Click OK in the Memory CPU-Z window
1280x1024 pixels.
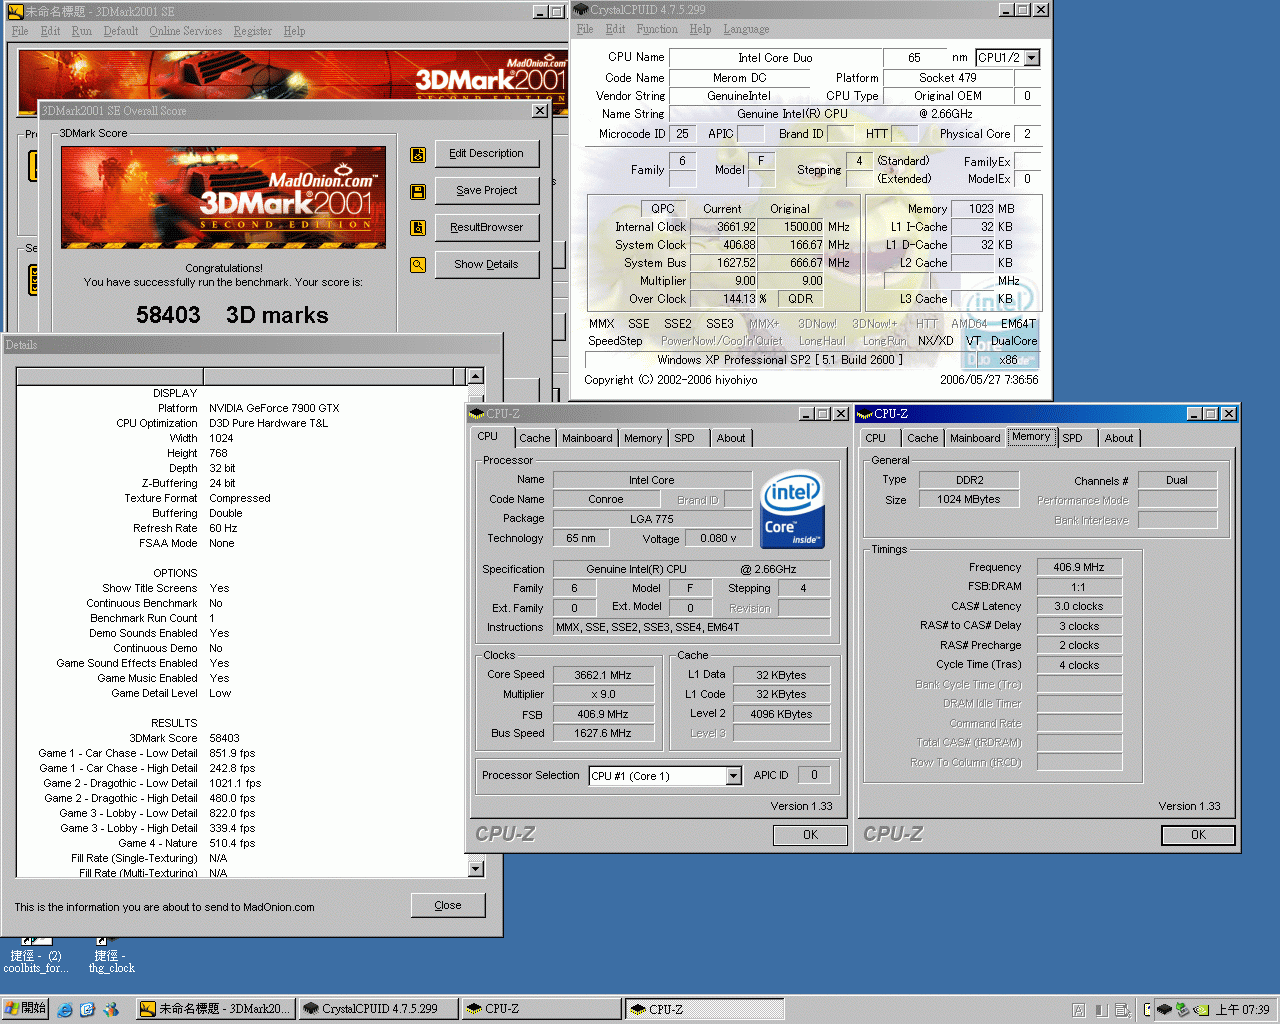click(x=1198, y=835)
